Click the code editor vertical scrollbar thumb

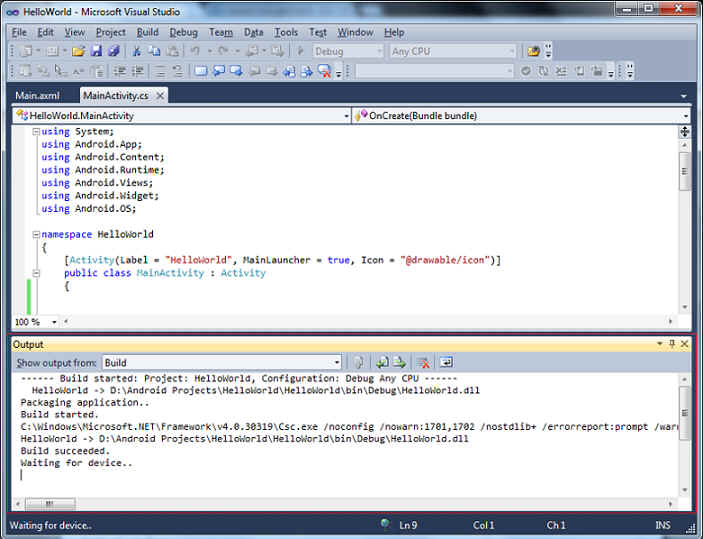(x=684, y=171)
